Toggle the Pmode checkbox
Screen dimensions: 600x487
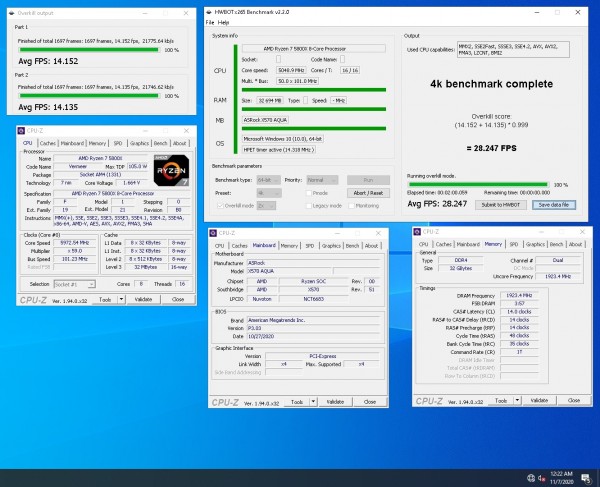click(x=308, y=193)
